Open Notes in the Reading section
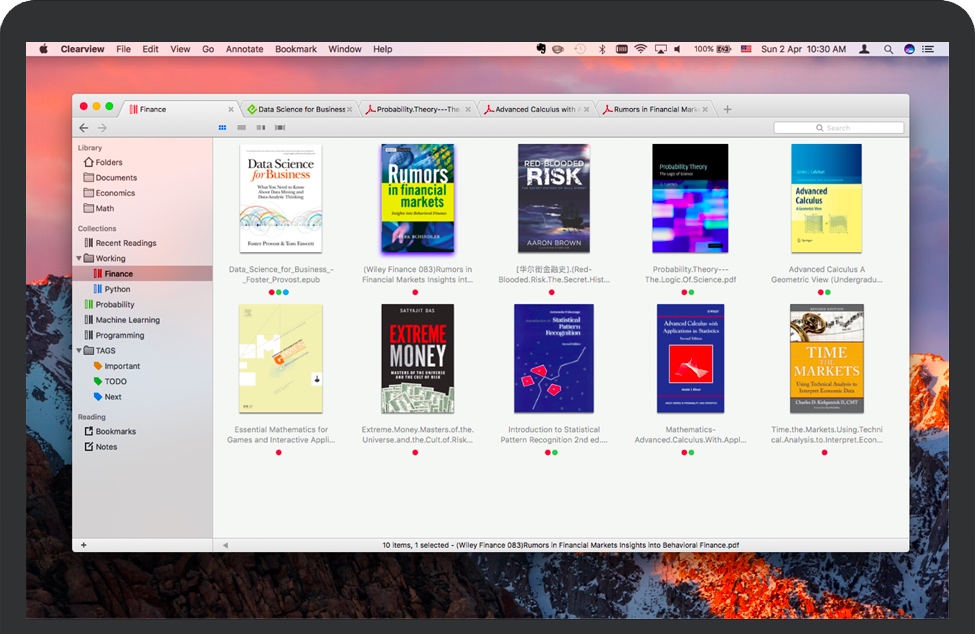 coord(106,447)
